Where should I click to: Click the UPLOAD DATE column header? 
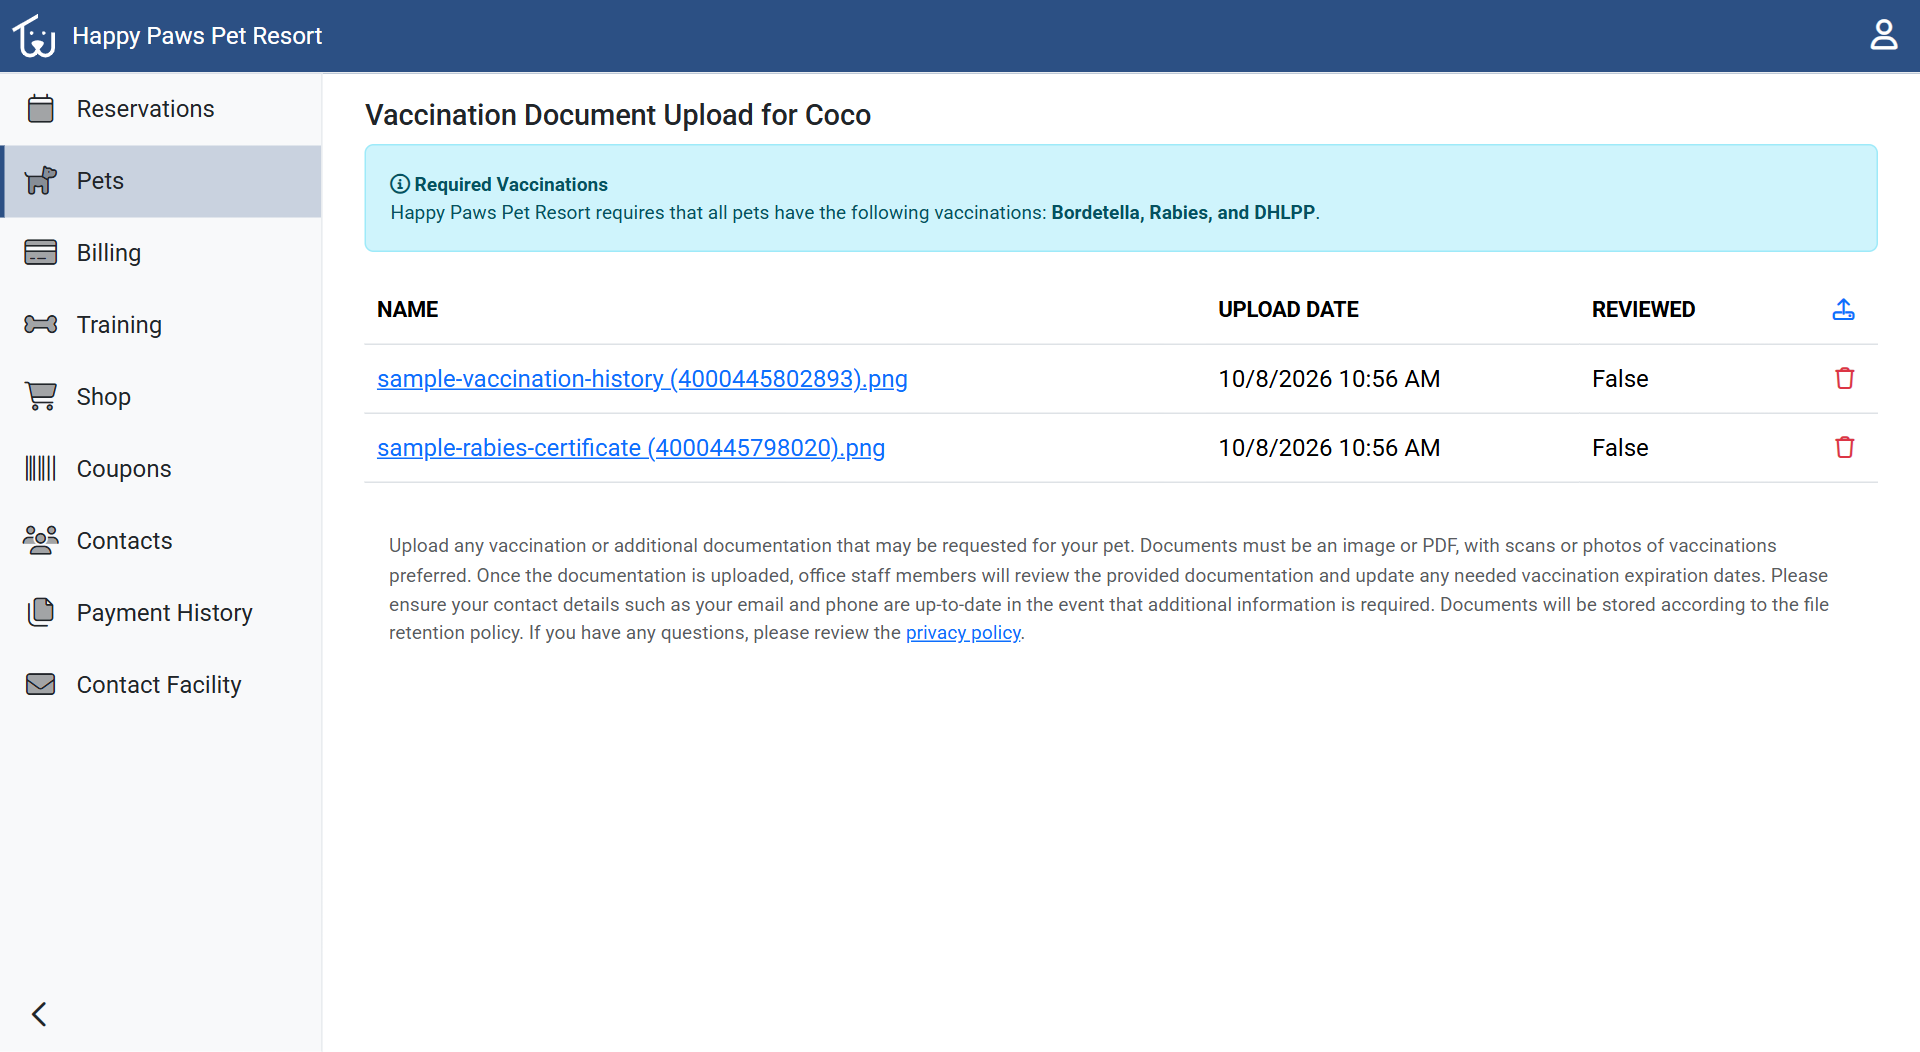point(1288,310)
